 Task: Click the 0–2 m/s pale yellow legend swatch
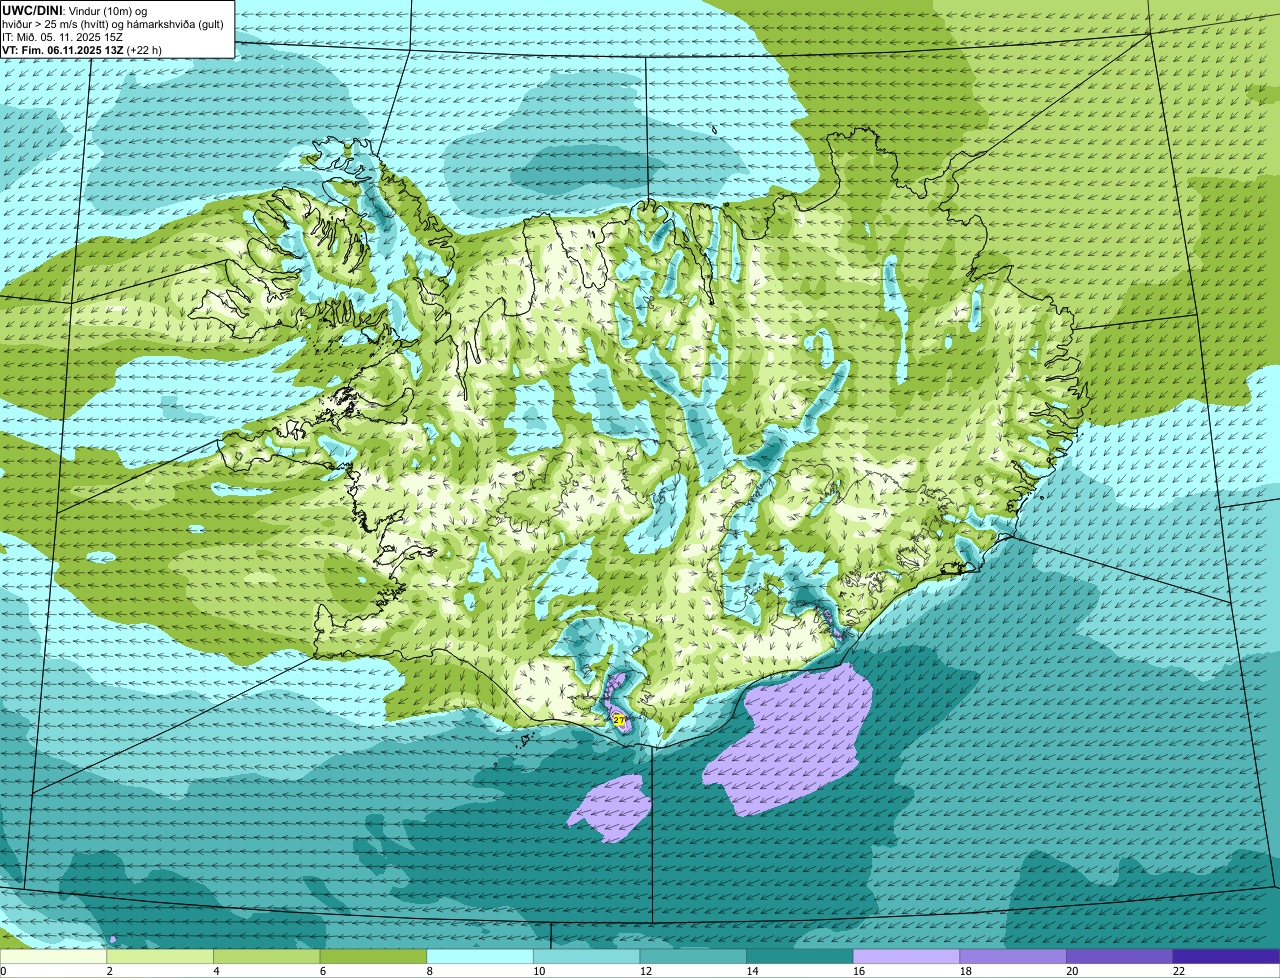53,956
